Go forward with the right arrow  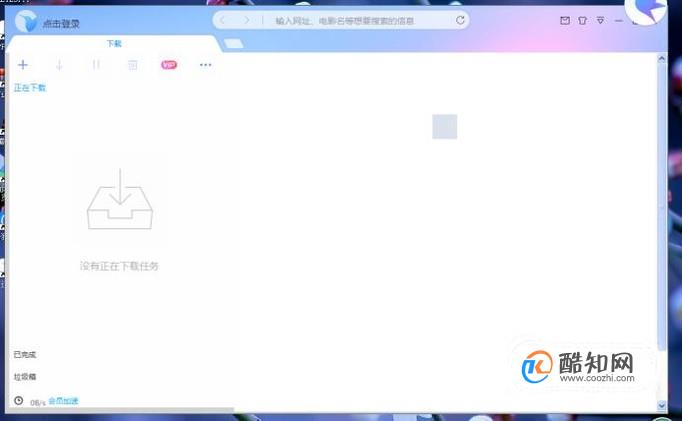pyautogui.click(x=247, y=20)
